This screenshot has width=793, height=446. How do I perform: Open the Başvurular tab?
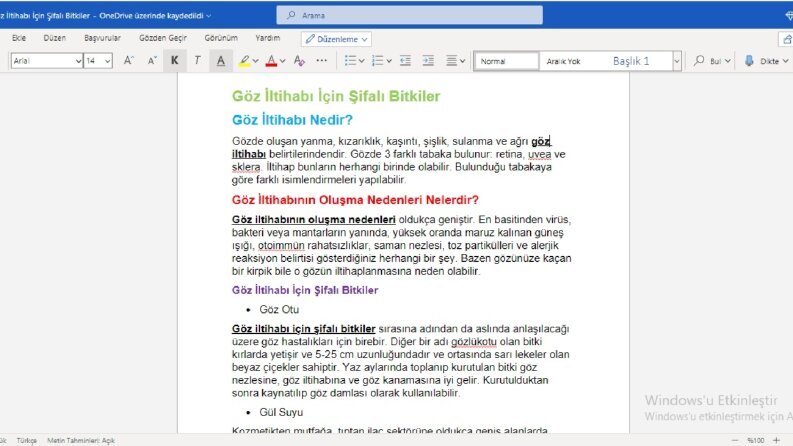(102, 38)
